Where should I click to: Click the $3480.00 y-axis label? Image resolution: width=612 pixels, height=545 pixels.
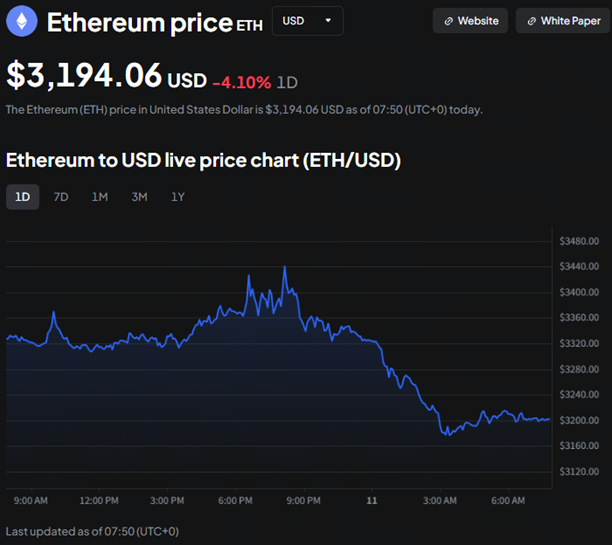point(579,241)
